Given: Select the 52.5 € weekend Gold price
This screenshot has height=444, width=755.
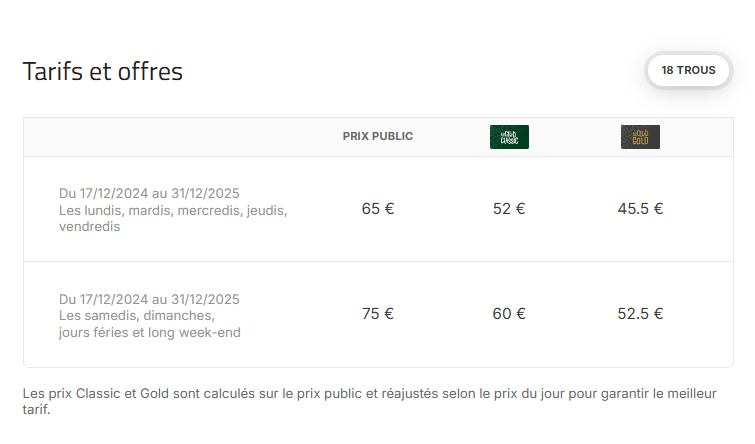Looking at the screenshot, I should 640,313.
